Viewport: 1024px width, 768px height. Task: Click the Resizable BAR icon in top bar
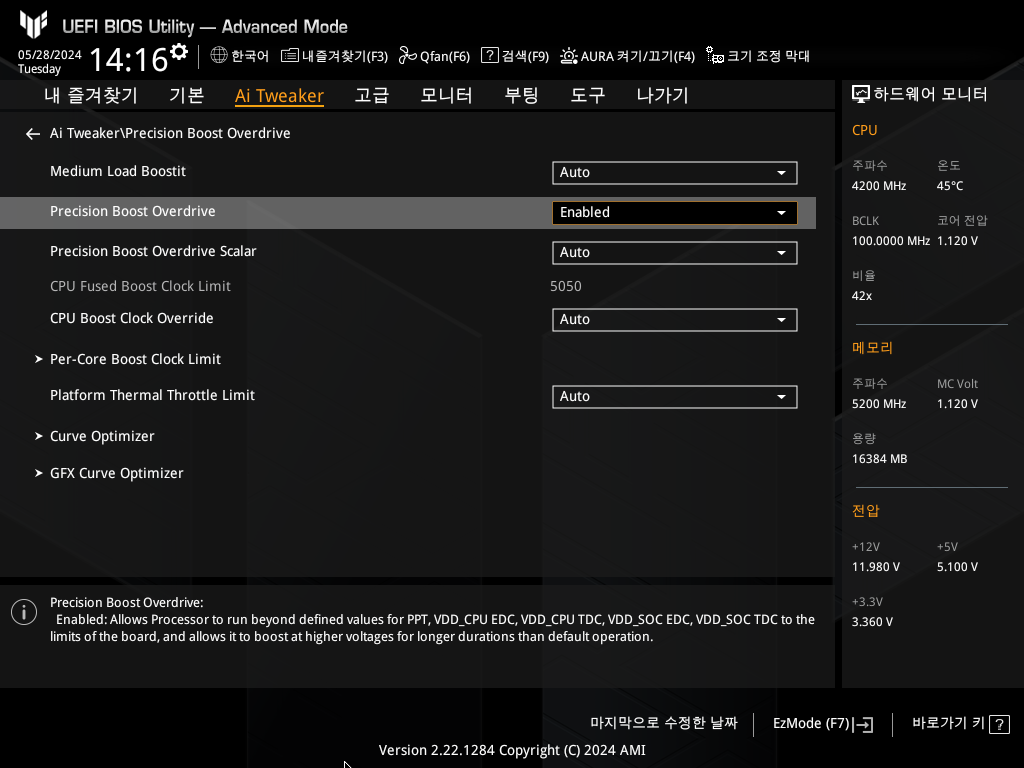point(715,56)
